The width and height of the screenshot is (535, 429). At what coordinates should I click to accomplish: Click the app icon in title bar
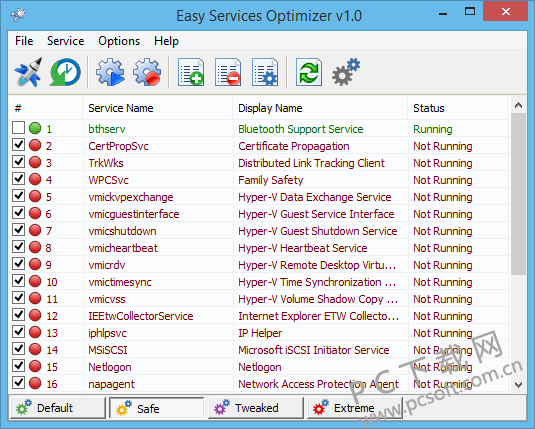tap(18, 14)
